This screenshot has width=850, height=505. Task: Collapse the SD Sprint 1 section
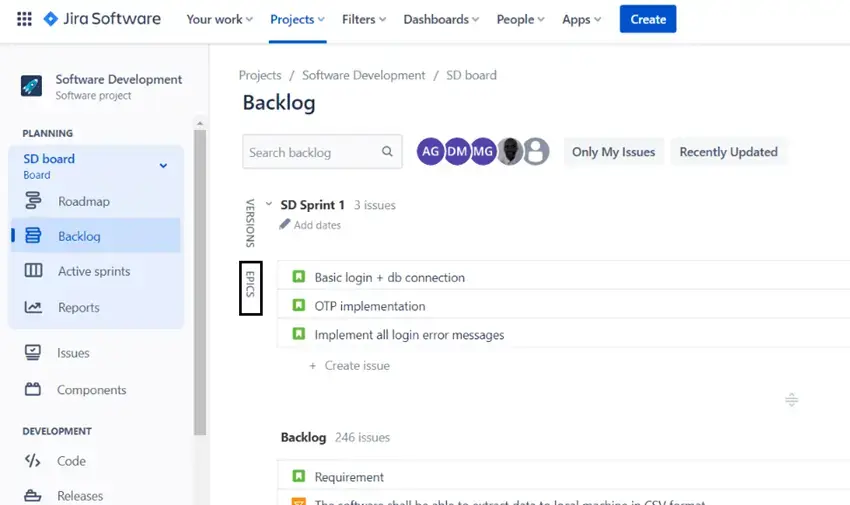click(268, 205)
